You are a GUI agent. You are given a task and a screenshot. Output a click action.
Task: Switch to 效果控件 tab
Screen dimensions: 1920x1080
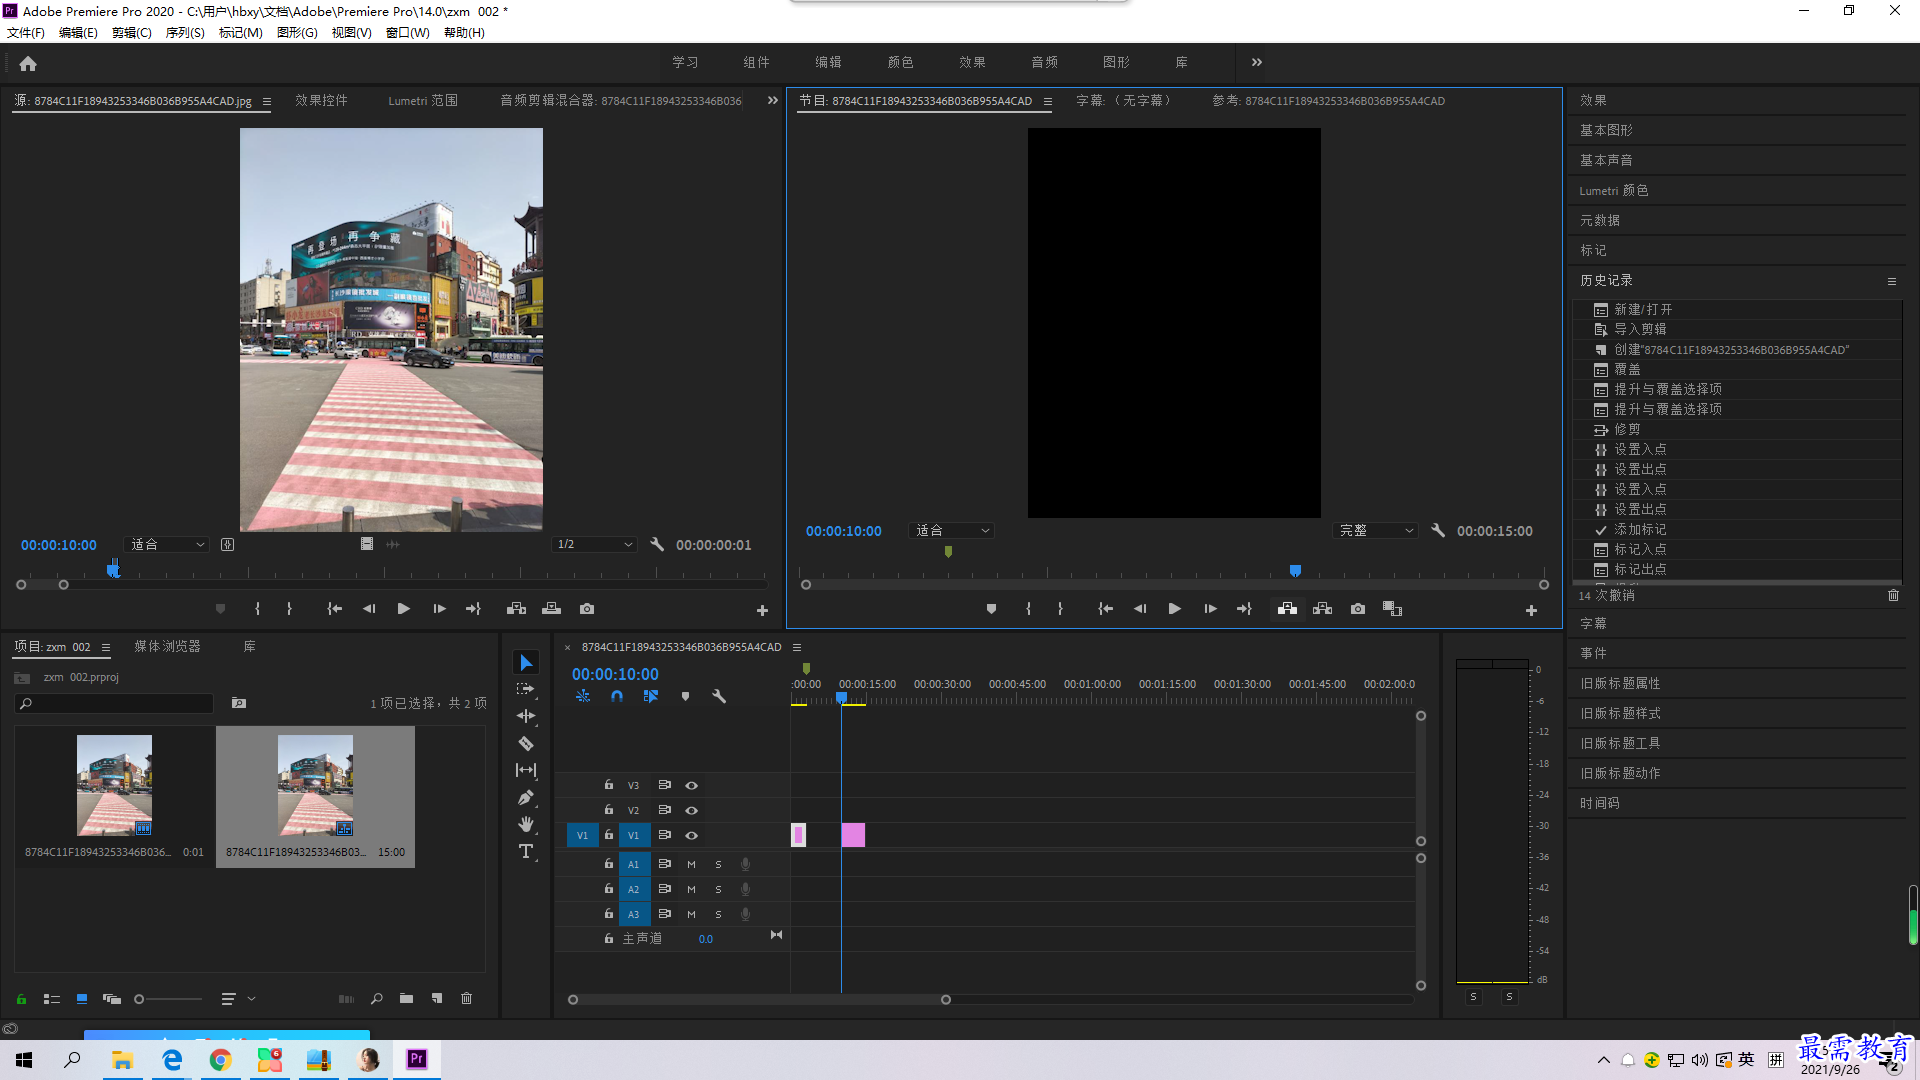pyautogui.click(x=321, y=100)
